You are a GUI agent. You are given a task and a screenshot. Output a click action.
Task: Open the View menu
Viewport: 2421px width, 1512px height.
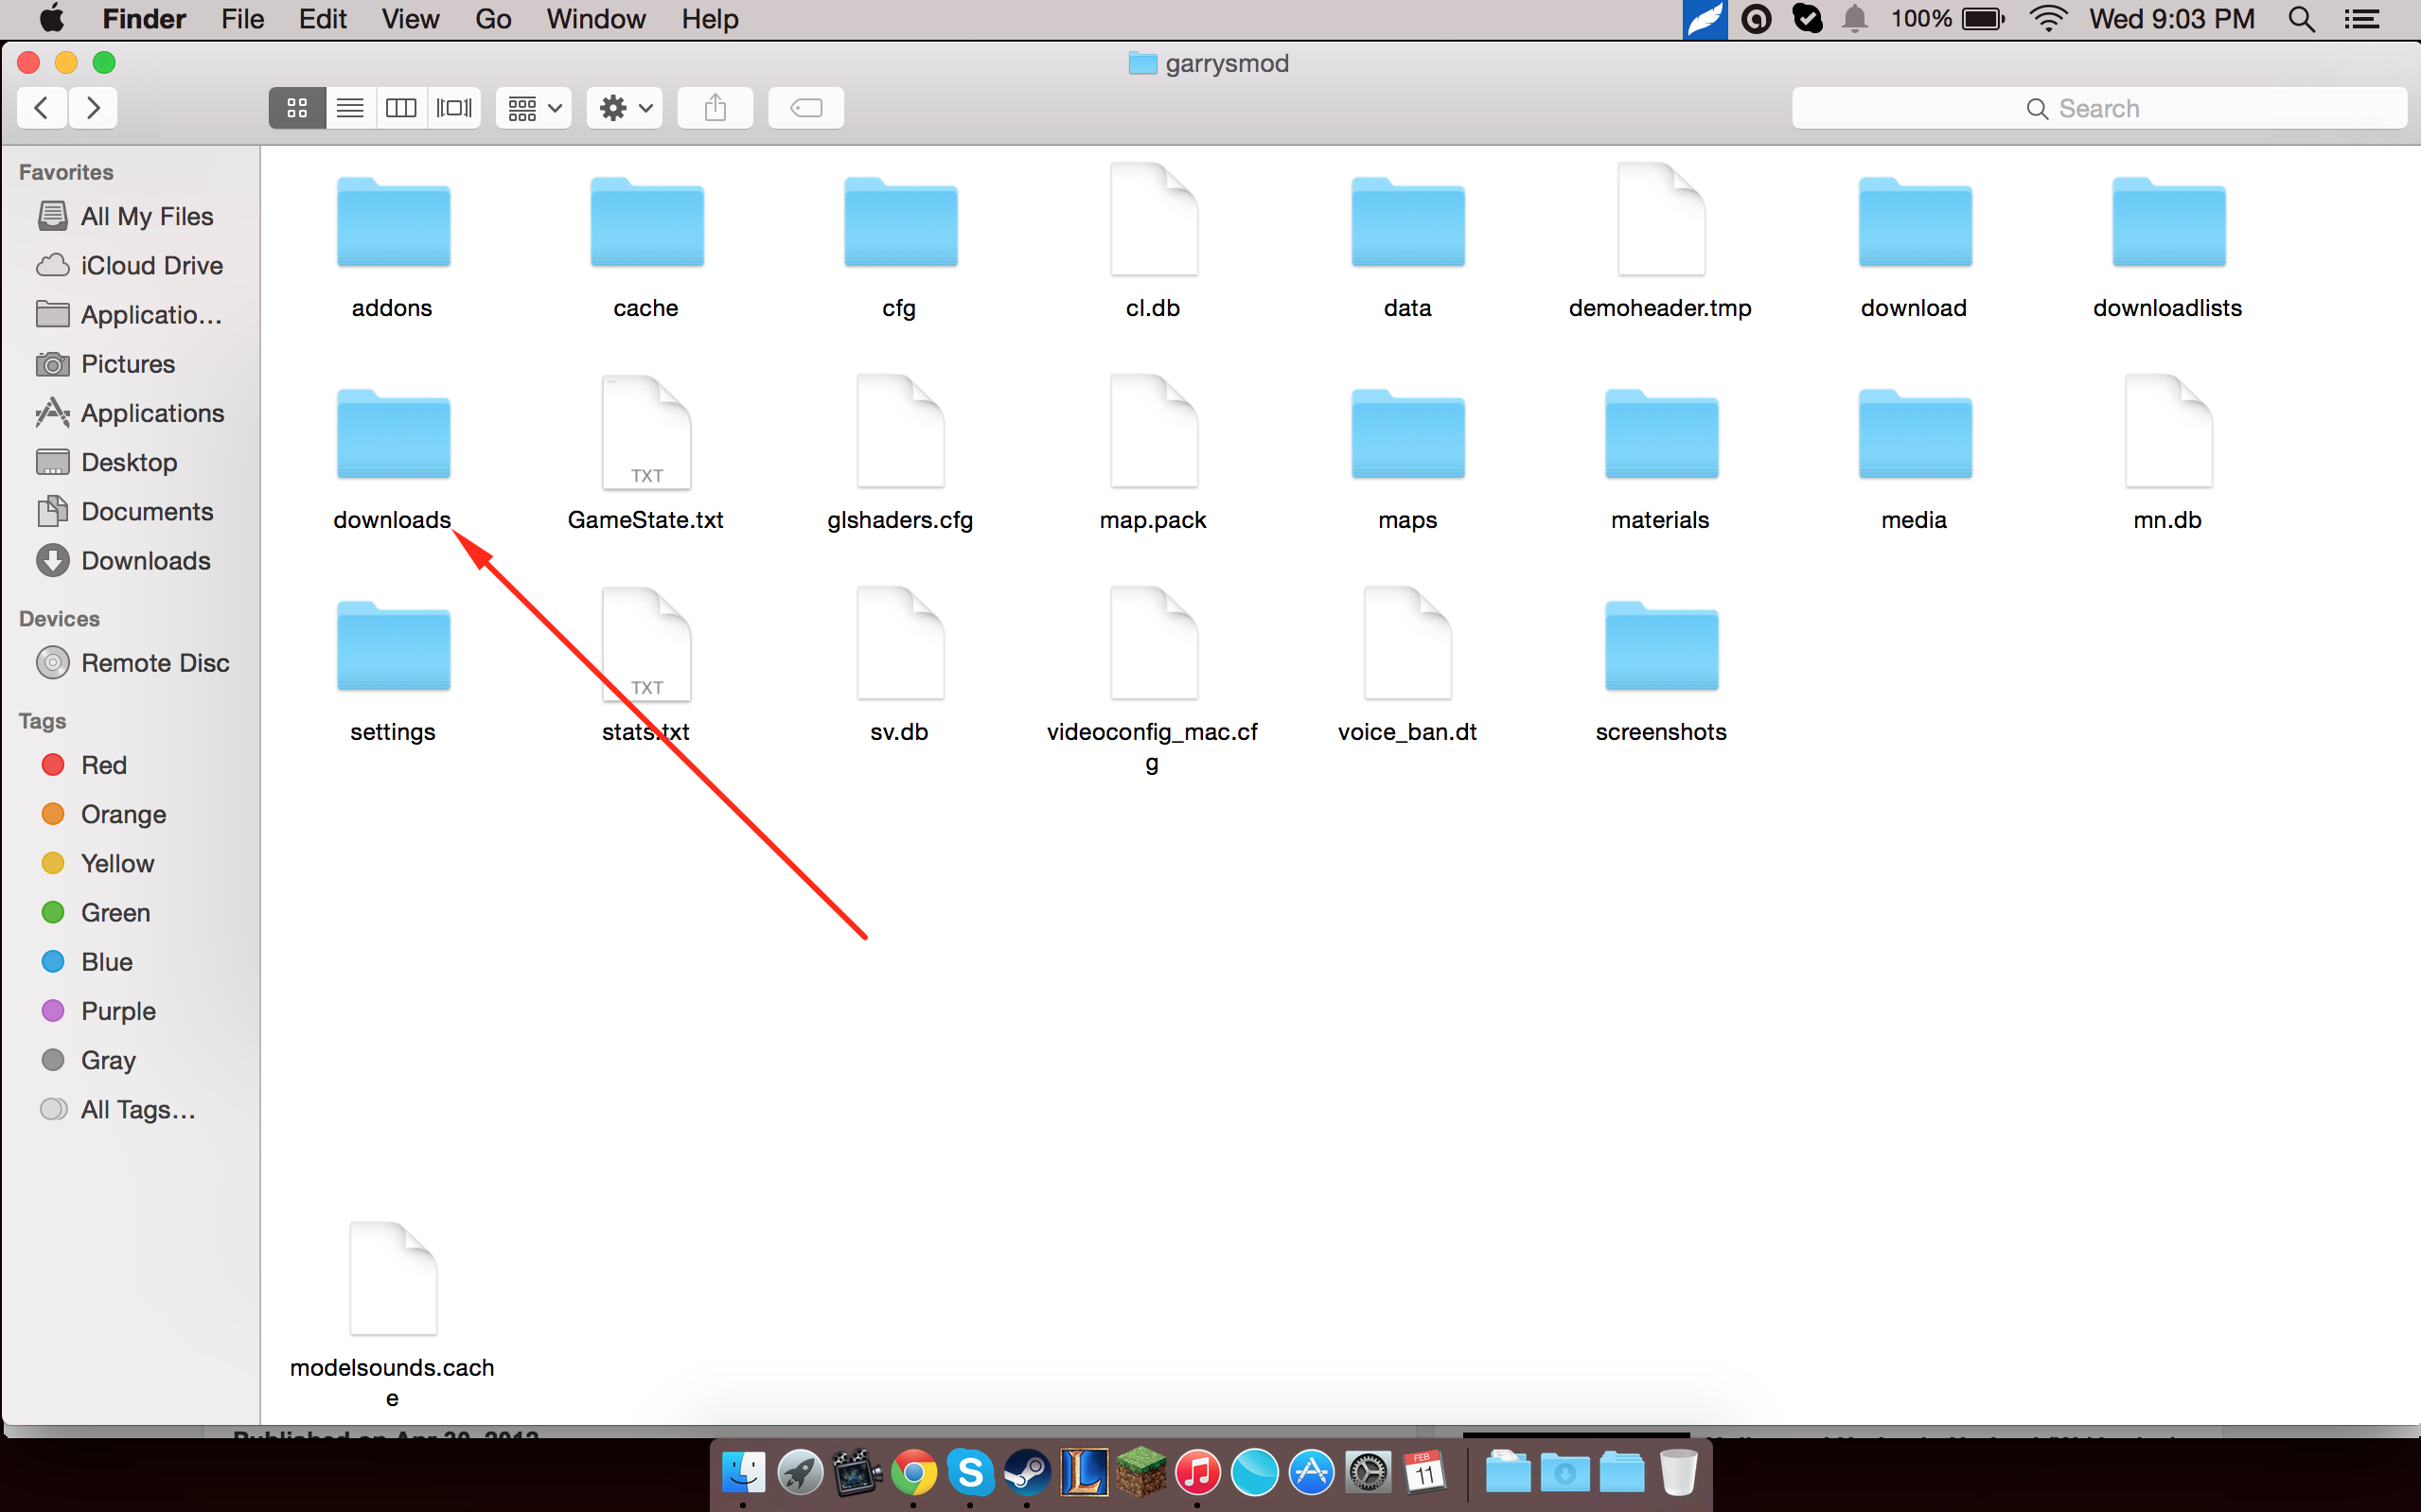[x=410, y=19]
